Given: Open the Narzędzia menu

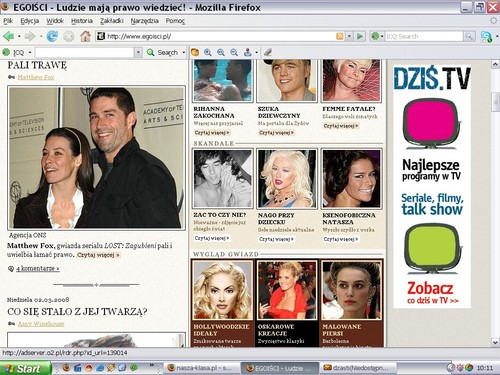Looking at the screenshot, I should 144,21.
